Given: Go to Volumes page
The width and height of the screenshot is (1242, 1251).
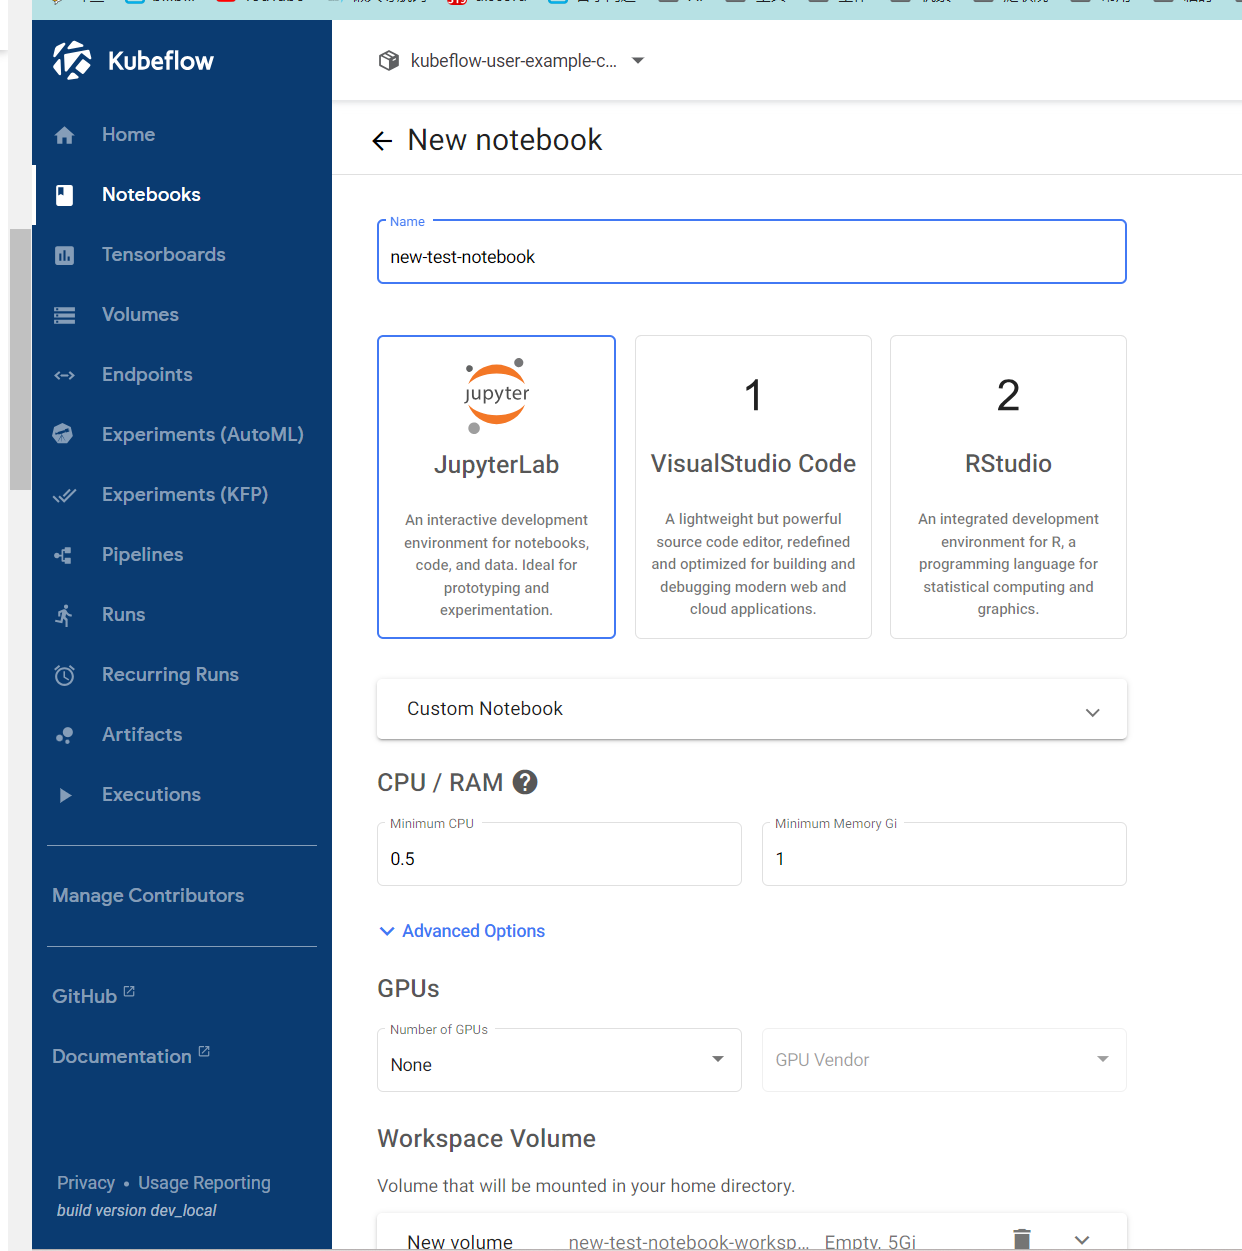Looking at the screenshot, I should click(182, 315).
